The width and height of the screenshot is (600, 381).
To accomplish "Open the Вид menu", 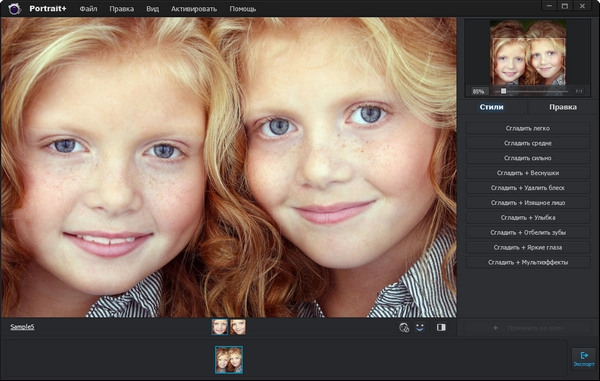I will [x=152, y=9].
